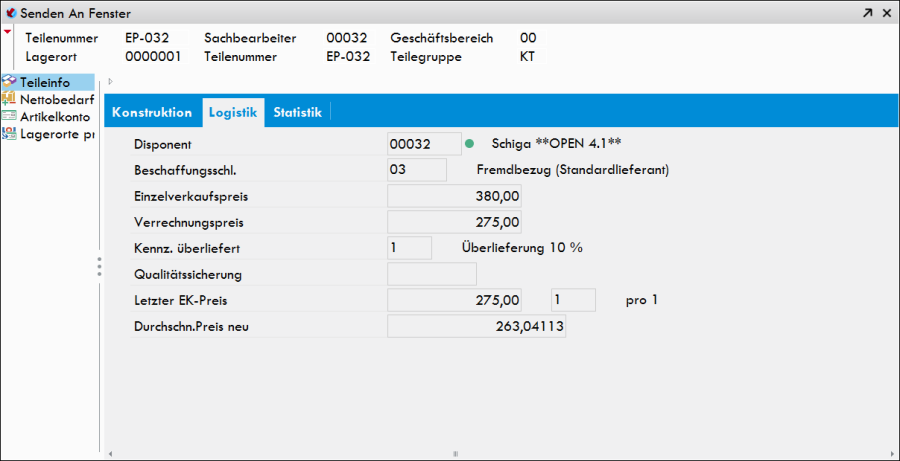Click the vertical dots sidebar splitter handle
The width and height of the screenshot is (900, 461).
(99, 267)
